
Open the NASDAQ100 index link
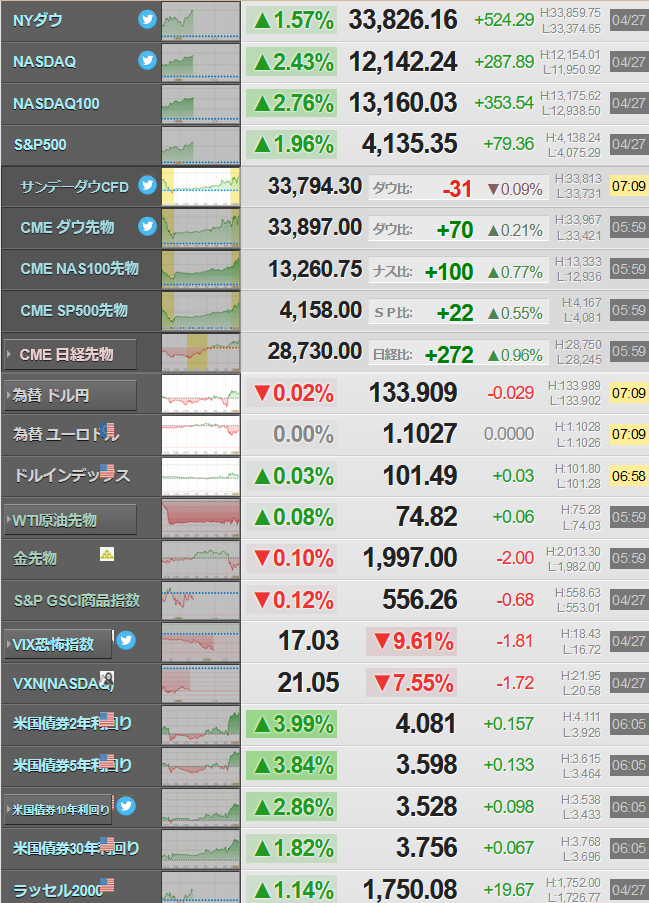[x=56, y=104]
